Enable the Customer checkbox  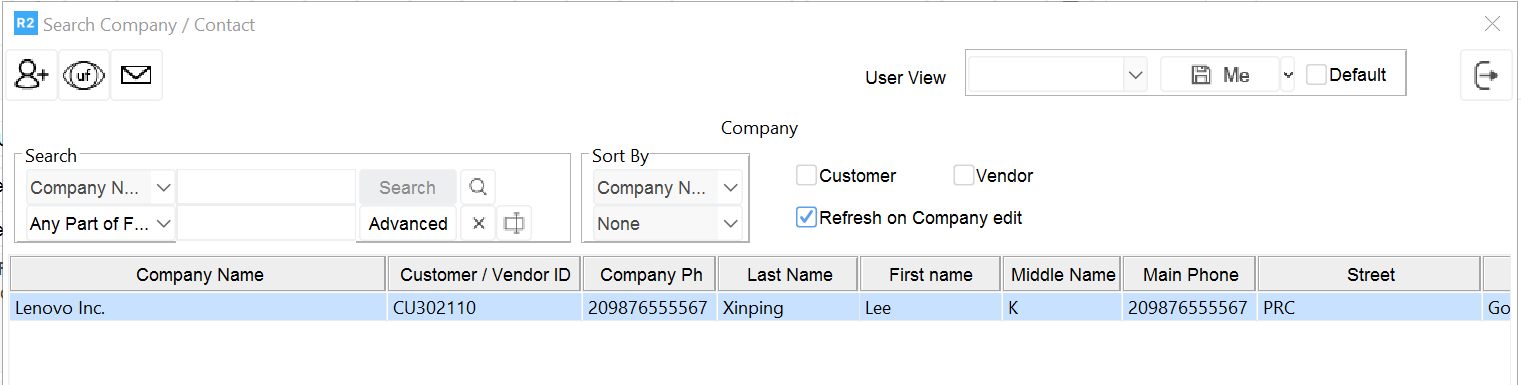807,175
